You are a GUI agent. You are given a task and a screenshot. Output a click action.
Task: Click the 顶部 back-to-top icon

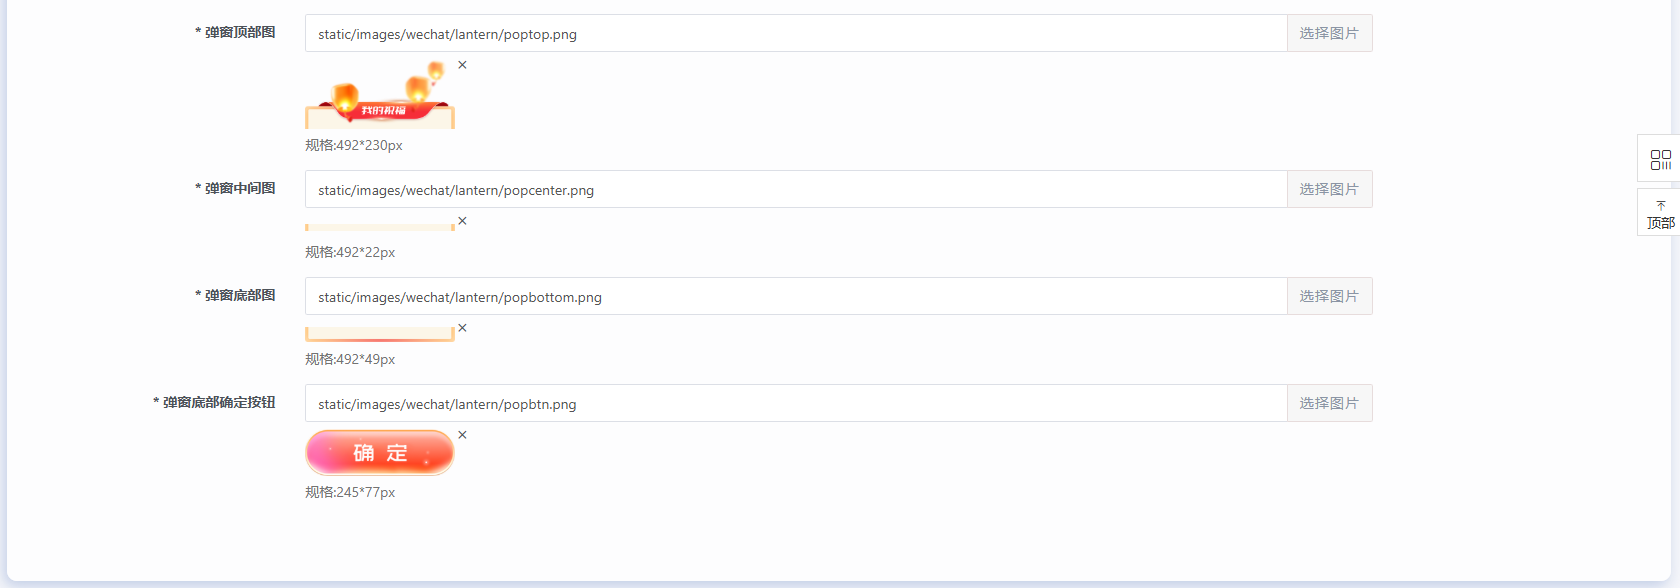(x=1660, y=213)
